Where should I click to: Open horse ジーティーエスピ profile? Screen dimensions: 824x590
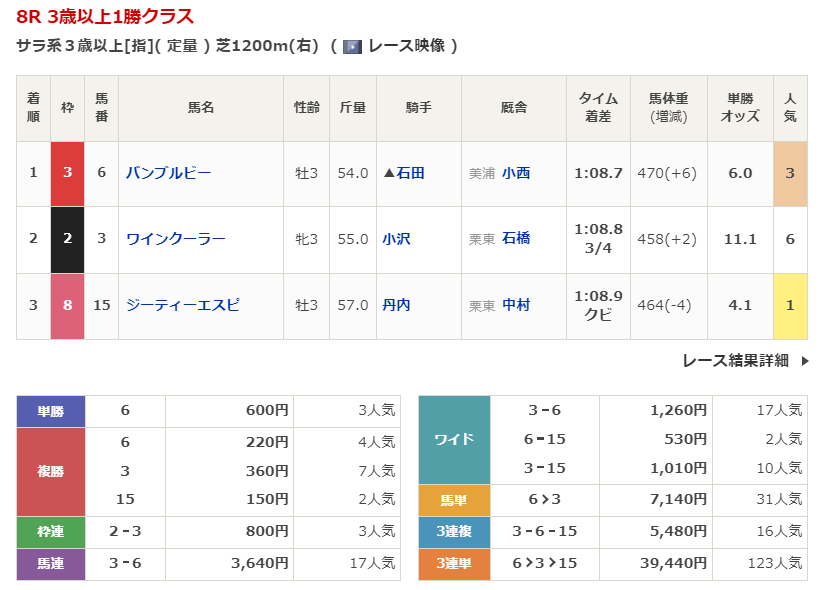pyautogui.click(x=183, y=305)
